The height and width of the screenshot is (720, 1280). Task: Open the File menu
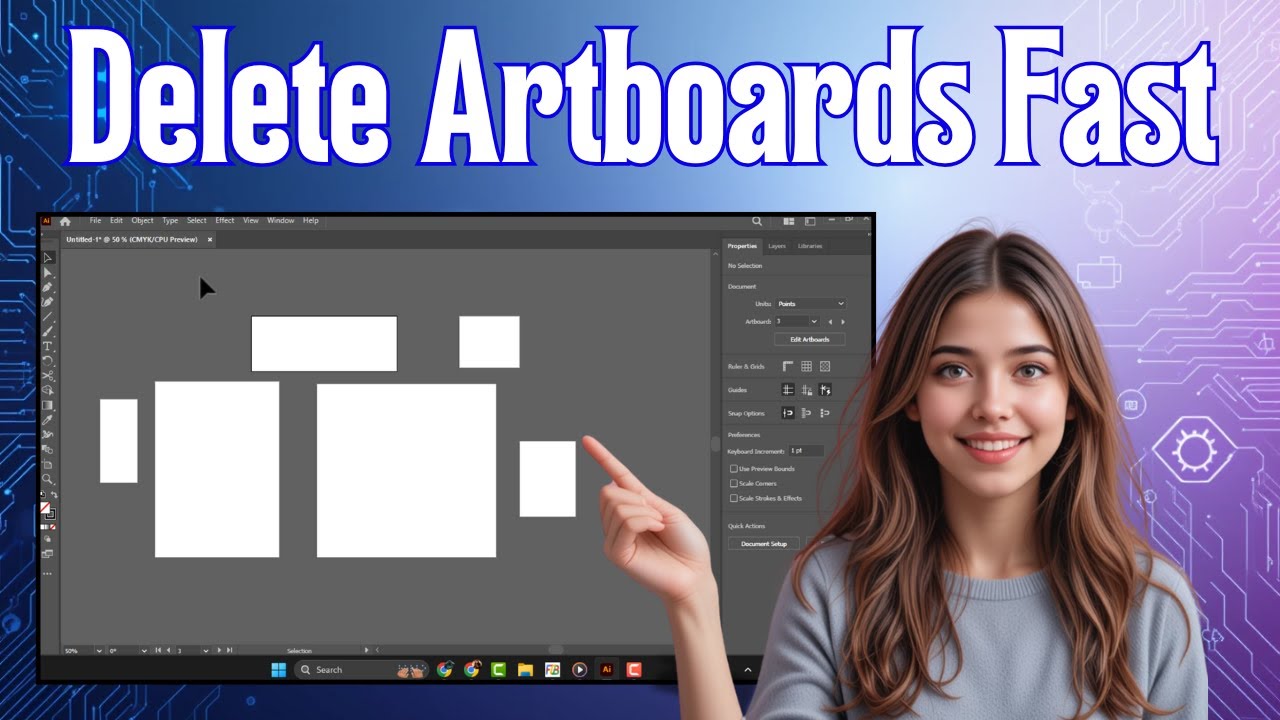(x=95, y=221)
